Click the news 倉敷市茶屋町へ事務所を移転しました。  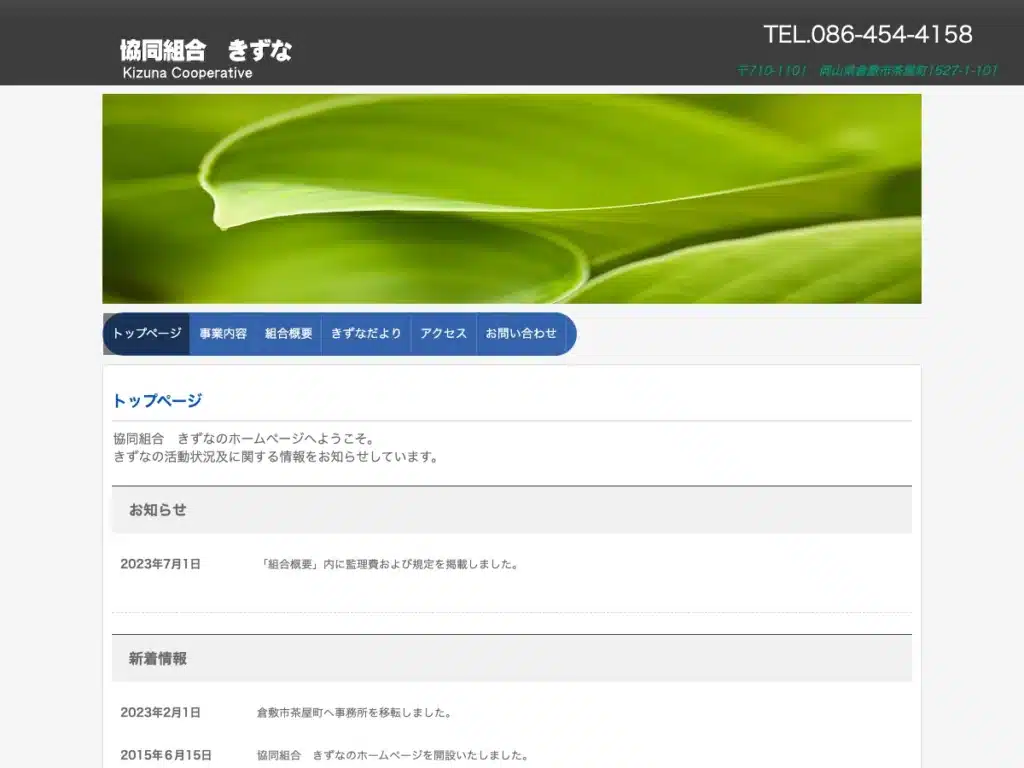(355, 712)
